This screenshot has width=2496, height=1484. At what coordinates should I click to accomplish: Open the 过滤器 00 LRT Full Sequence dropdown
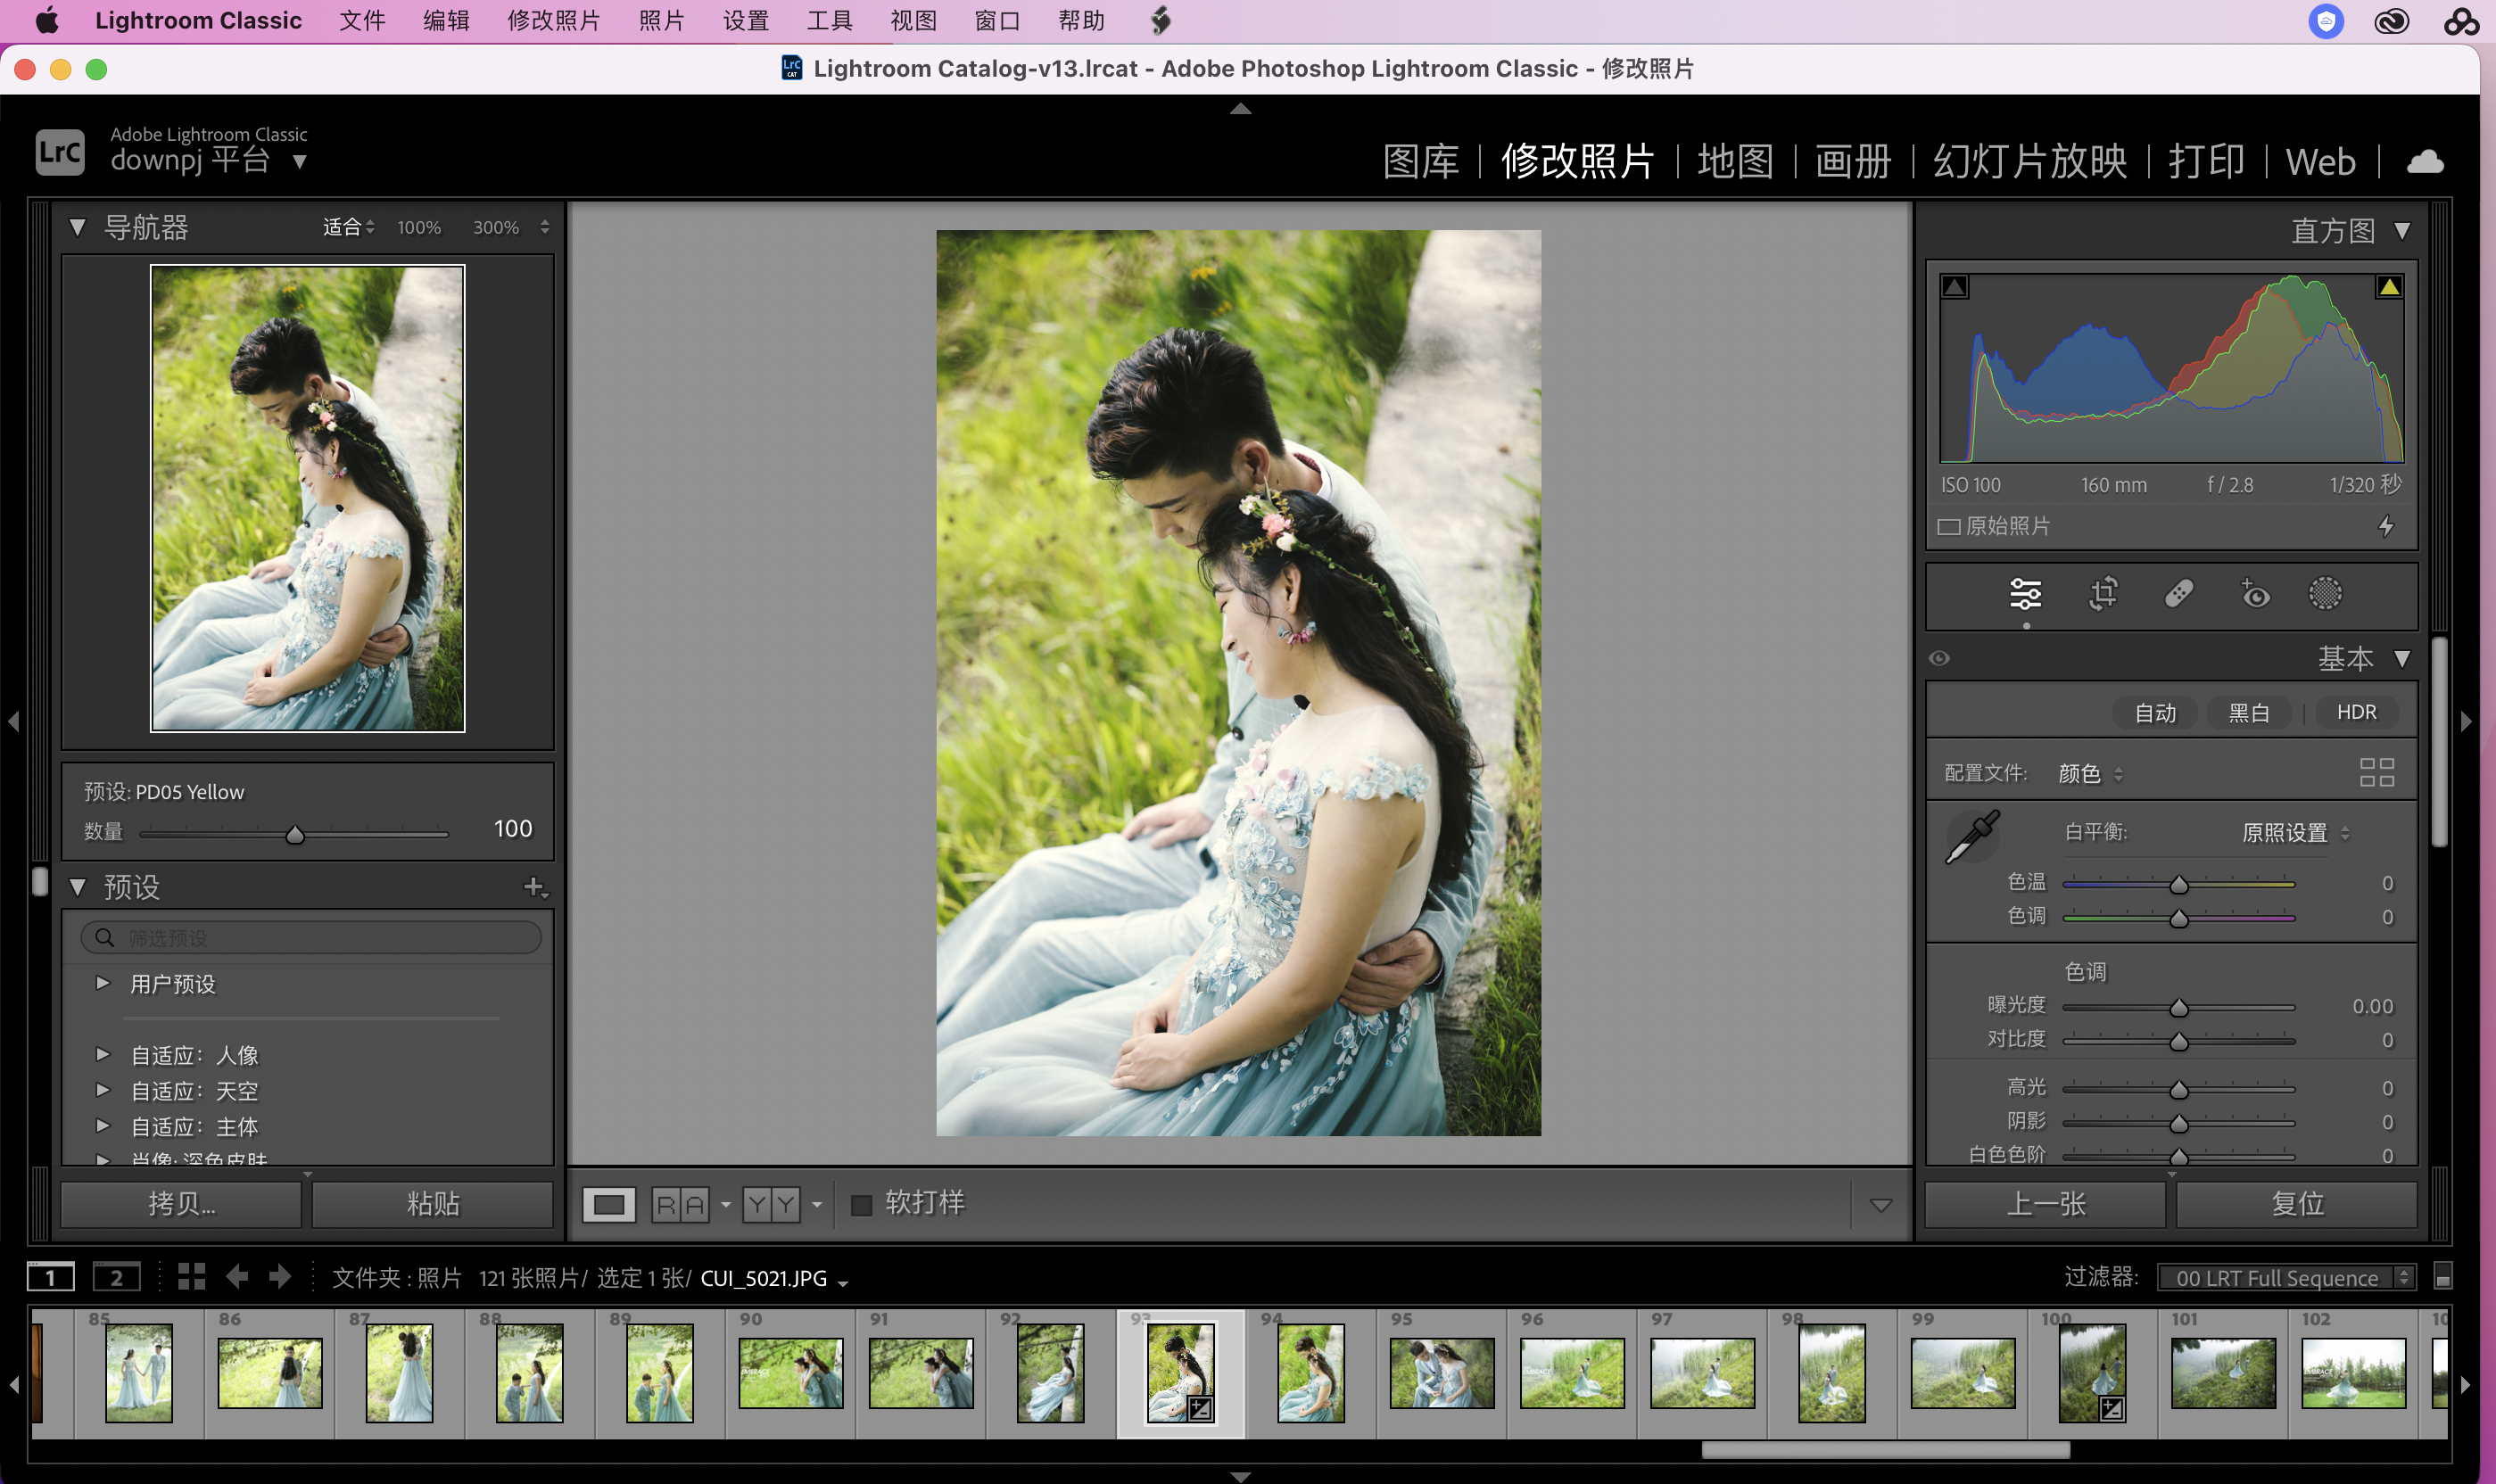click(x=2286, y=1277)
